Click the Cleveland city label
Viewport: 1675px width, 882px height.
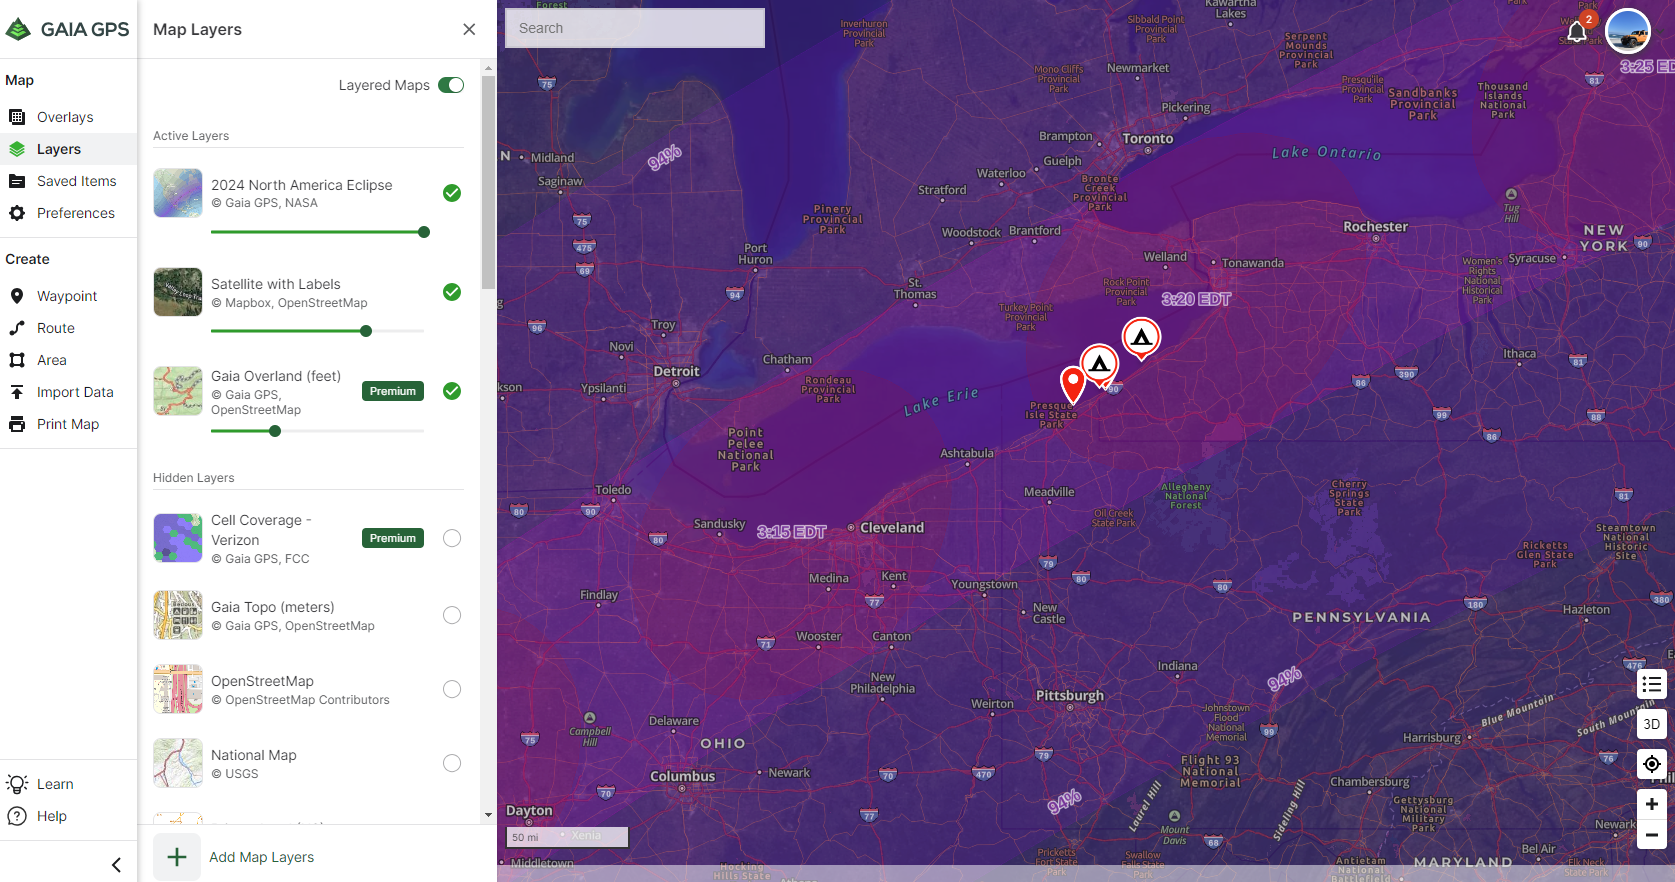[892, 527]
